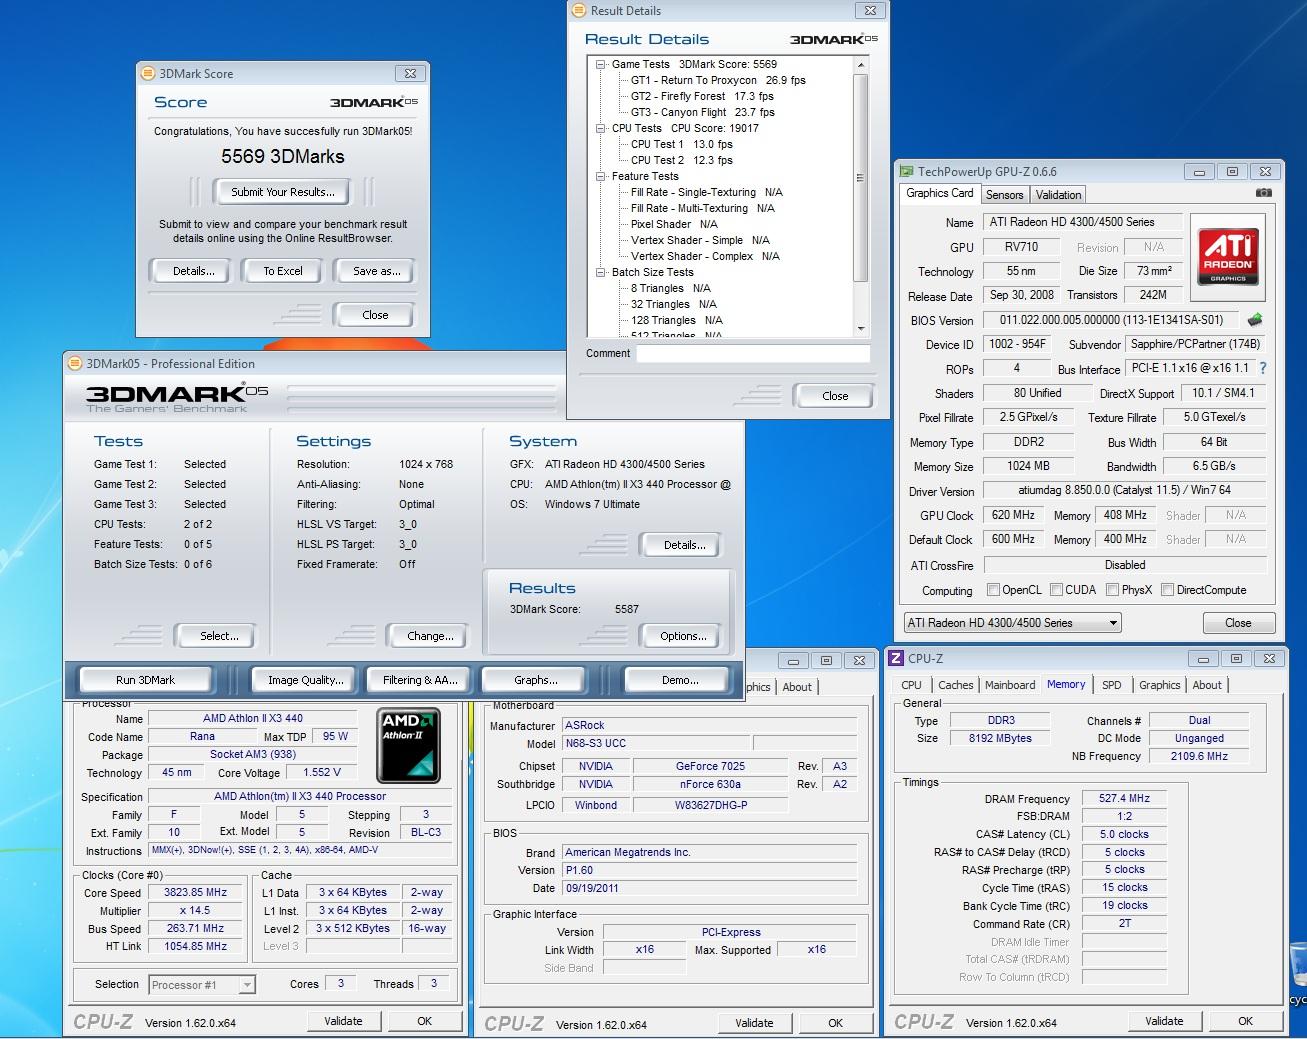Viewport: 1307px width, 1039px height.
Task: Close Result Details using title bar X
Action: click(x=870, y=11)
